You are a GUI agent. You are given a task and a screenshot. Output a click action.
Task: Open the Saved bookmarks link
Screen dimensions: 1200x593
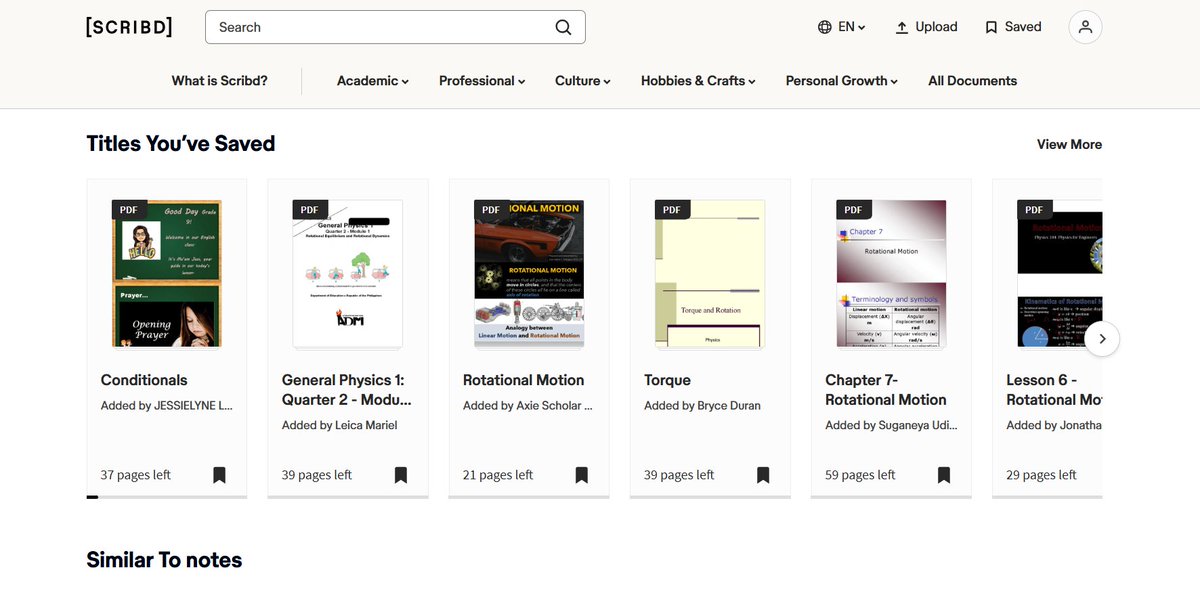tap(1013, 27)
